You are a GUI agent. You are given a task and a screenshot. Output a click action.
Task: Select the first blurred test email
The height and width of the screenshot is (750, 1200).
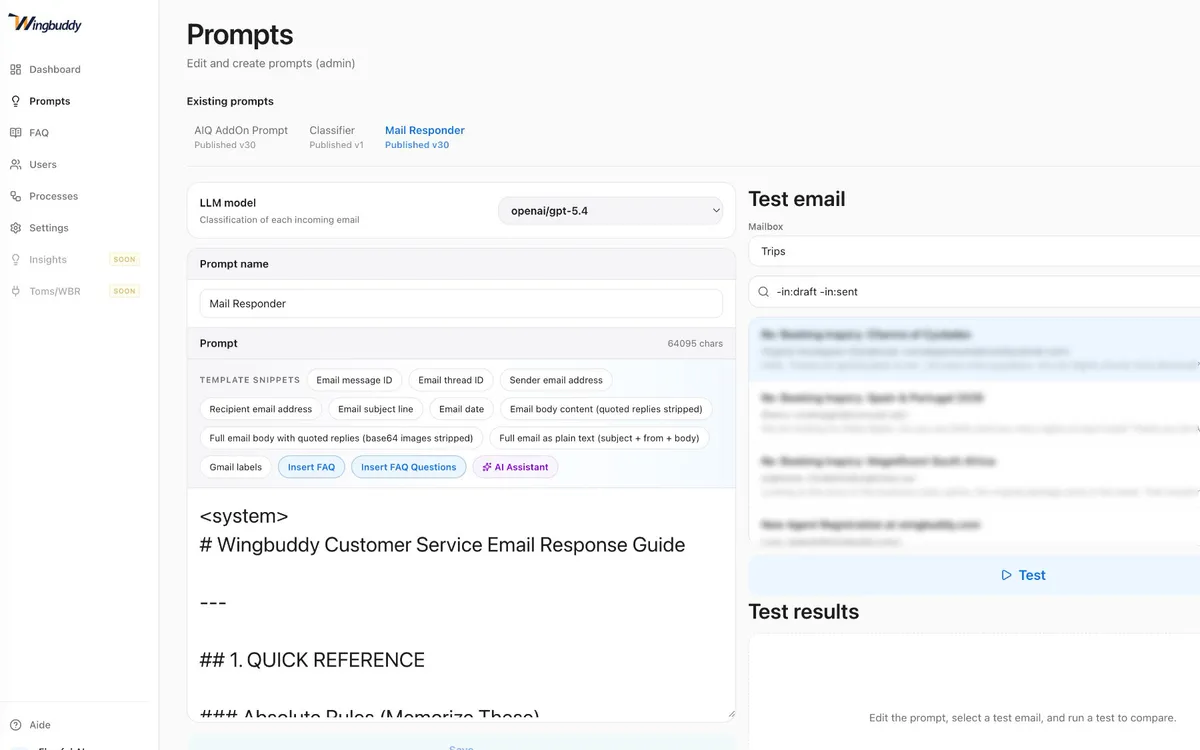[974, 351]
